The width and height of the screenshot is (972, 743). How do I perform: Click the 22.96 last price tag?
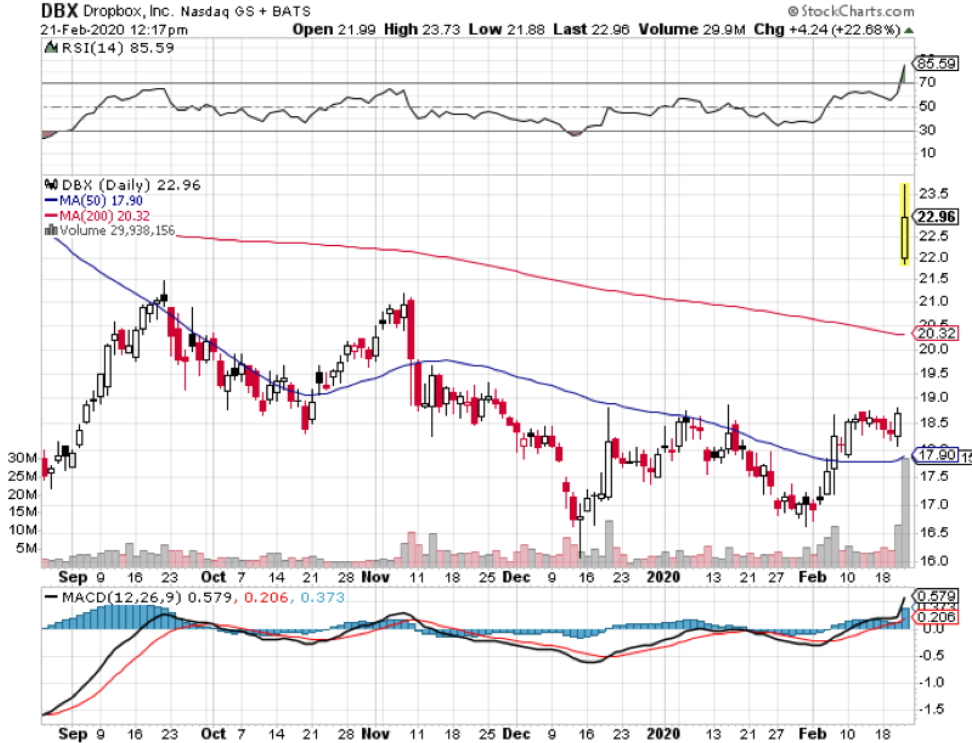pyautogui.click(x=937, y=217)
